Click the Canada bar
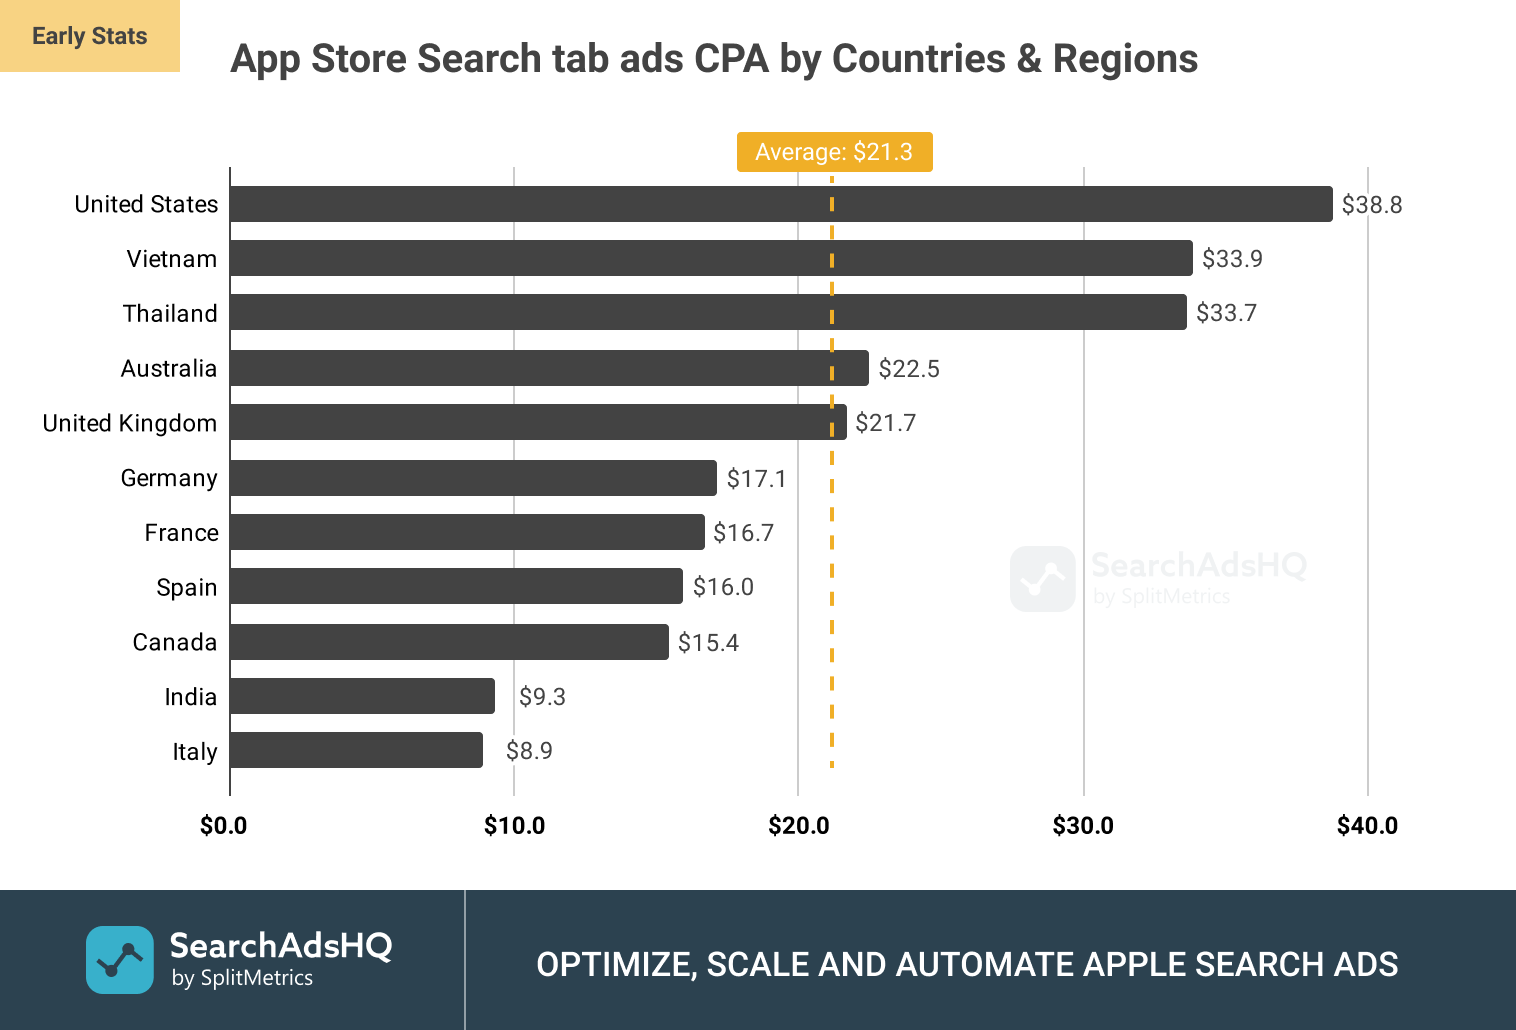1516x1030 pixels. [x=449, y=642]
